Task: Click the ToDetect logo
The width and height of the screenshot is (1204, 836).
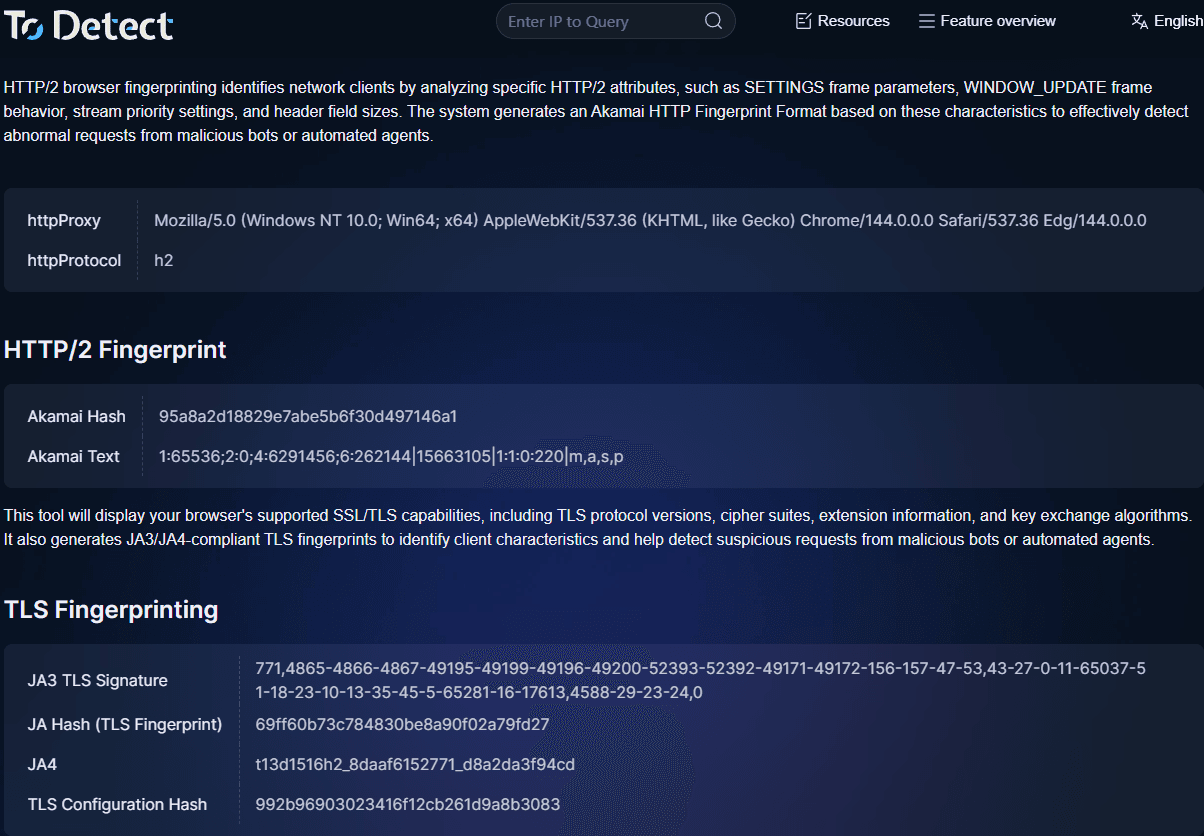Action: [x=89, y=26]
